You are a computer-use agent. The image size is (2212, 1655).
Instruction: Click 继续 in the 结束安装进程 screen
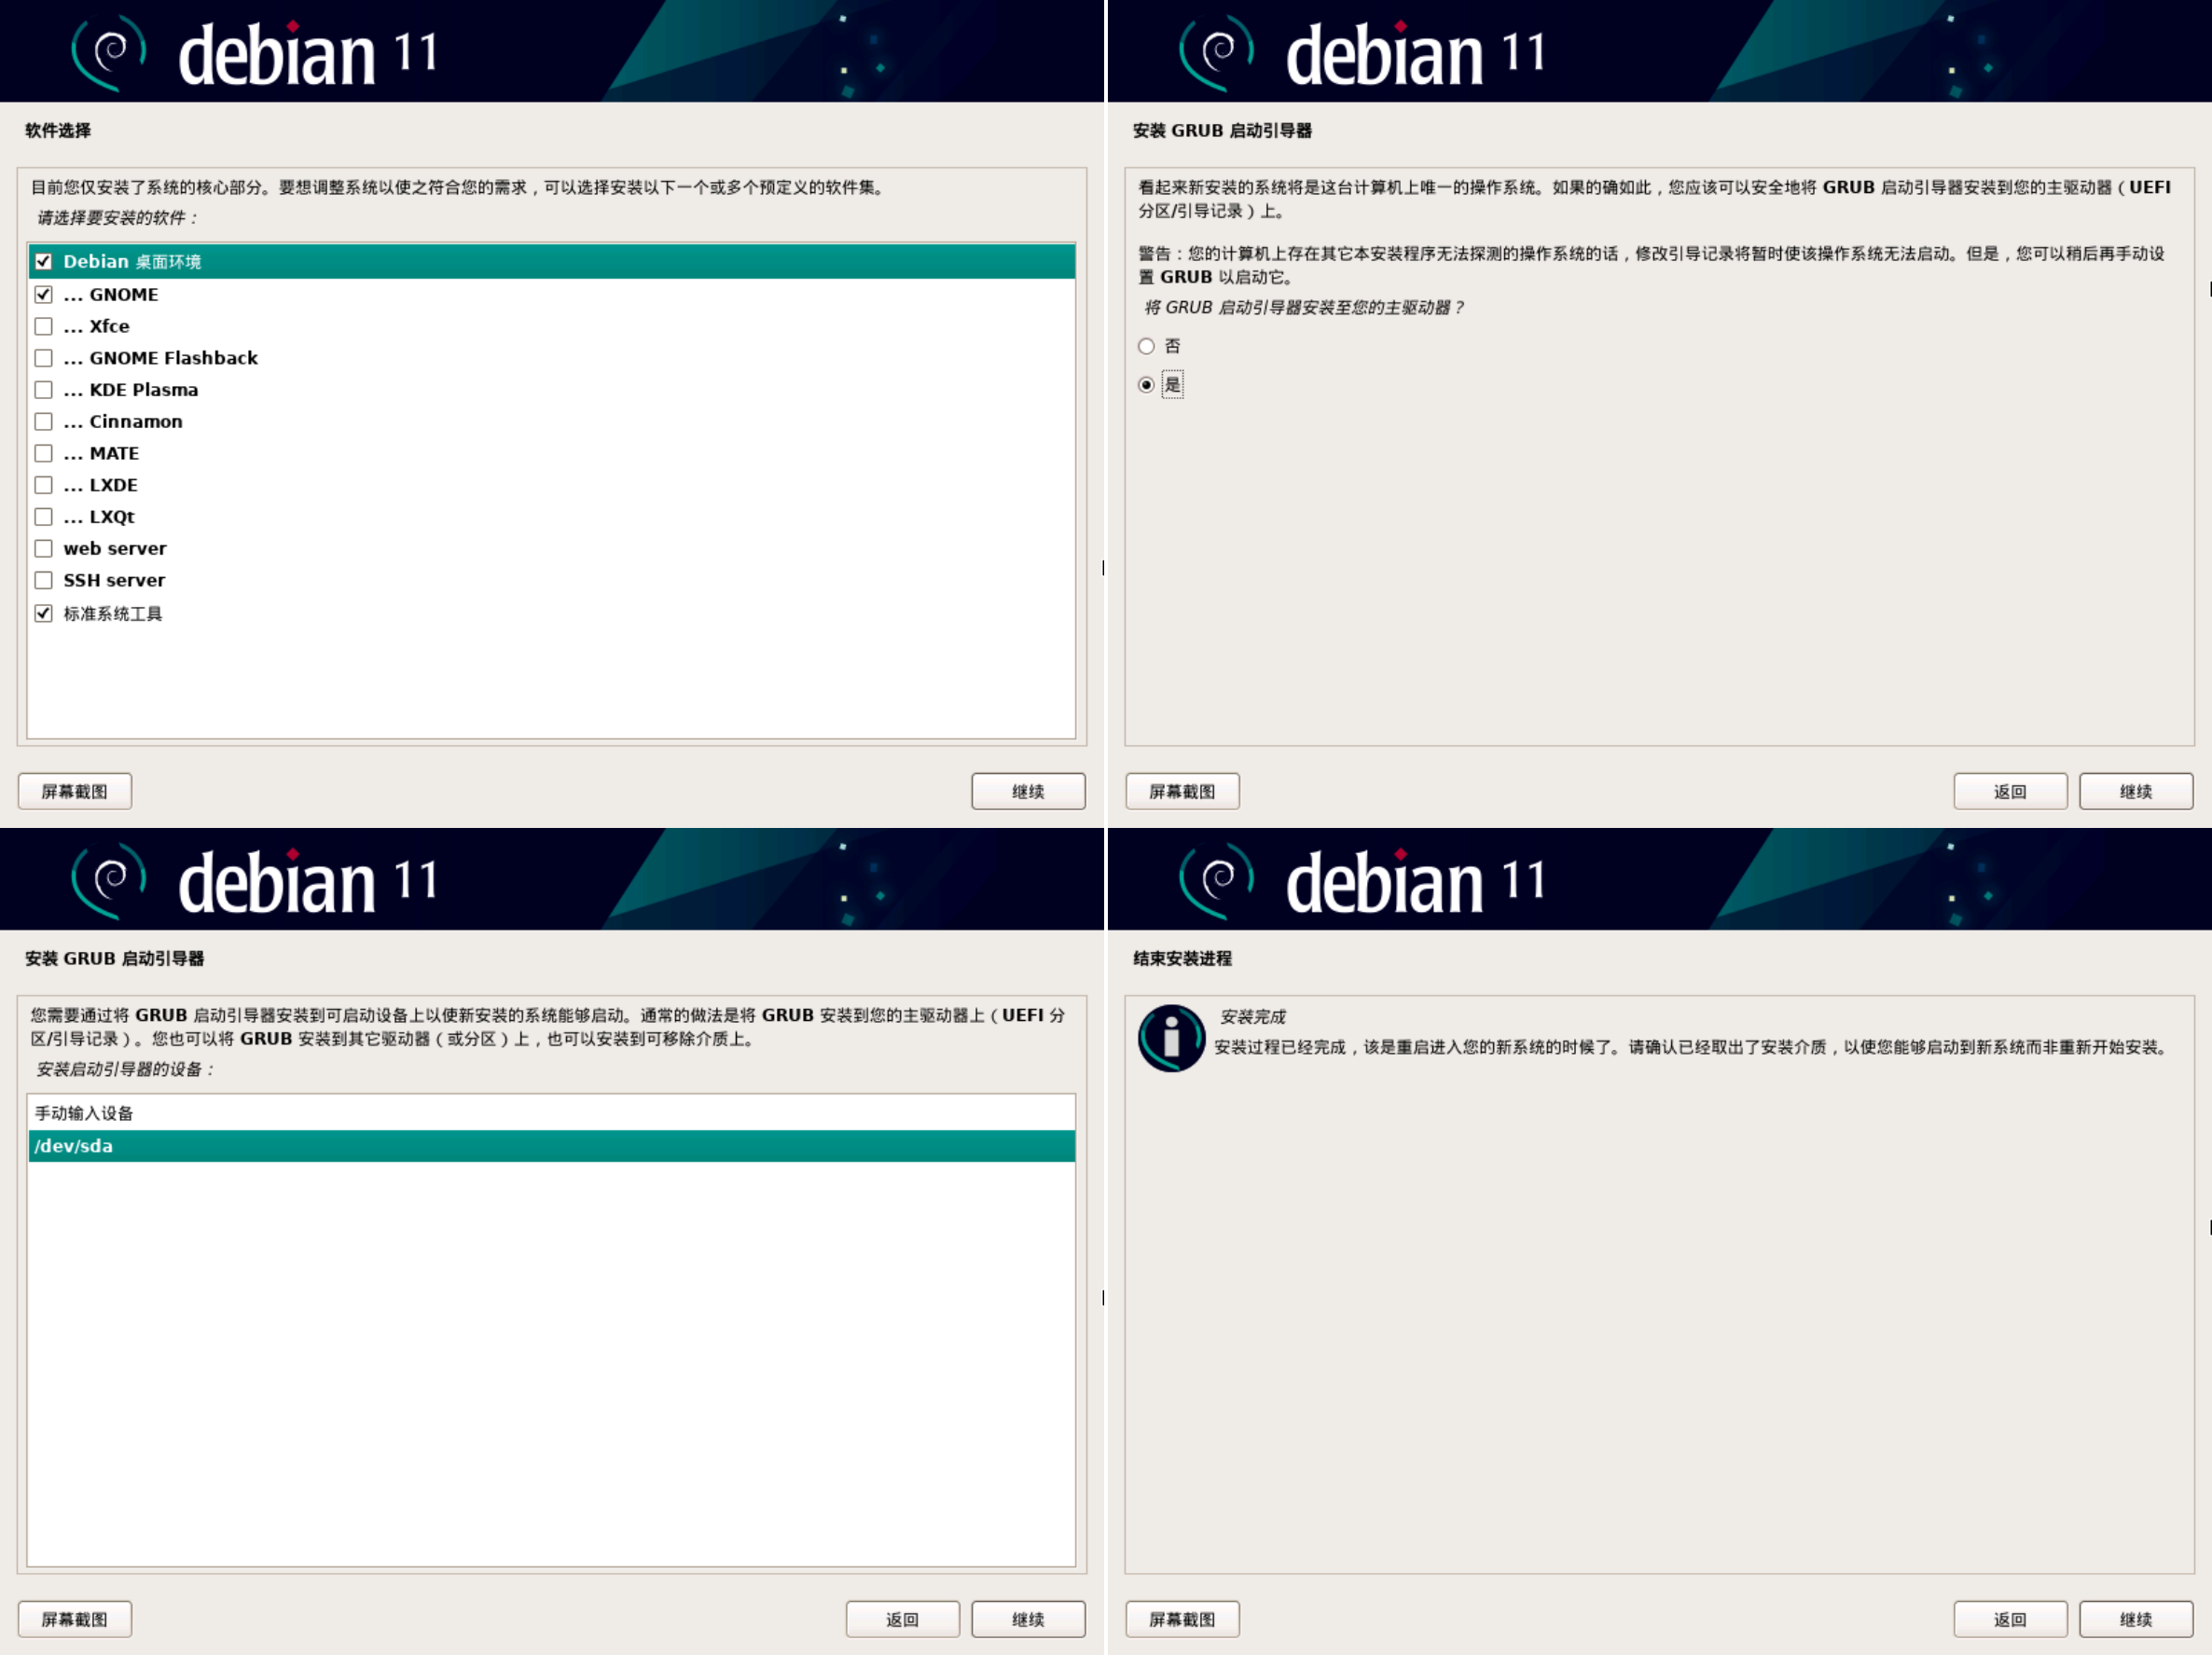pos(2136,1619)
